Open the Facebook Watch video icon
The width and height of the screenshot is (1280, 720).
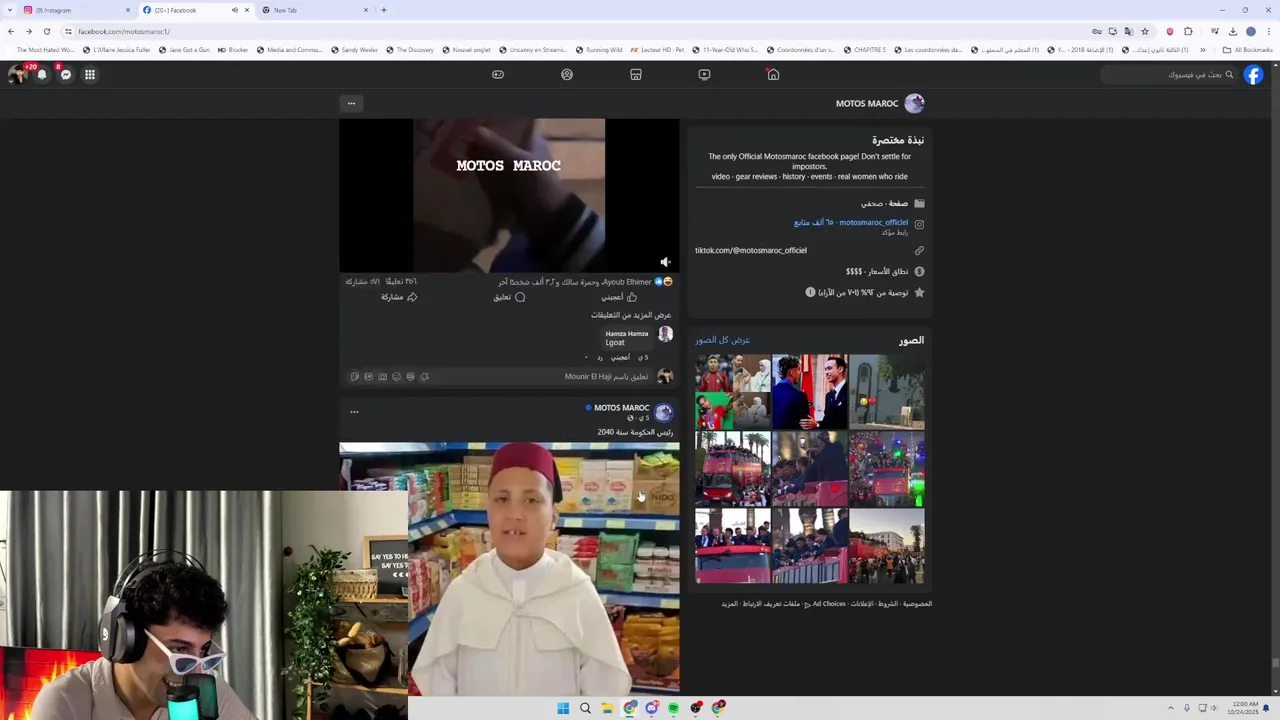(x=704, y=74)
